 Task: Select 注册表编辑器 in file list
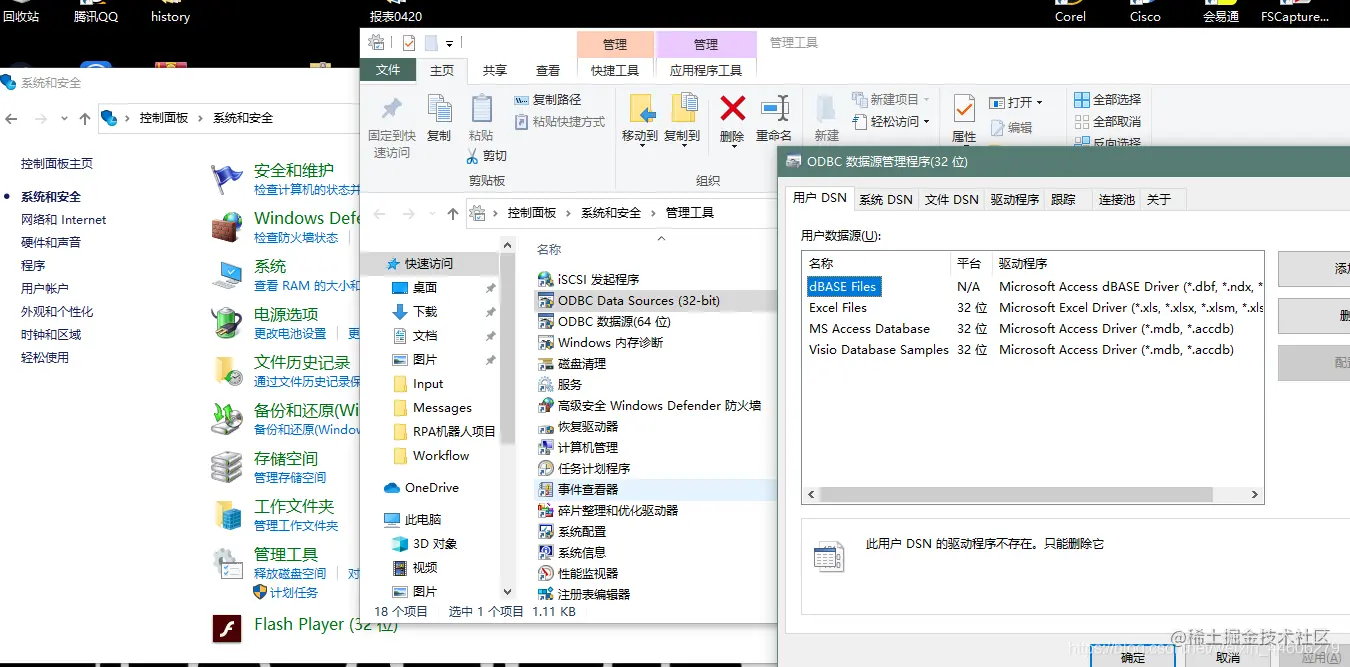(584, 594)
